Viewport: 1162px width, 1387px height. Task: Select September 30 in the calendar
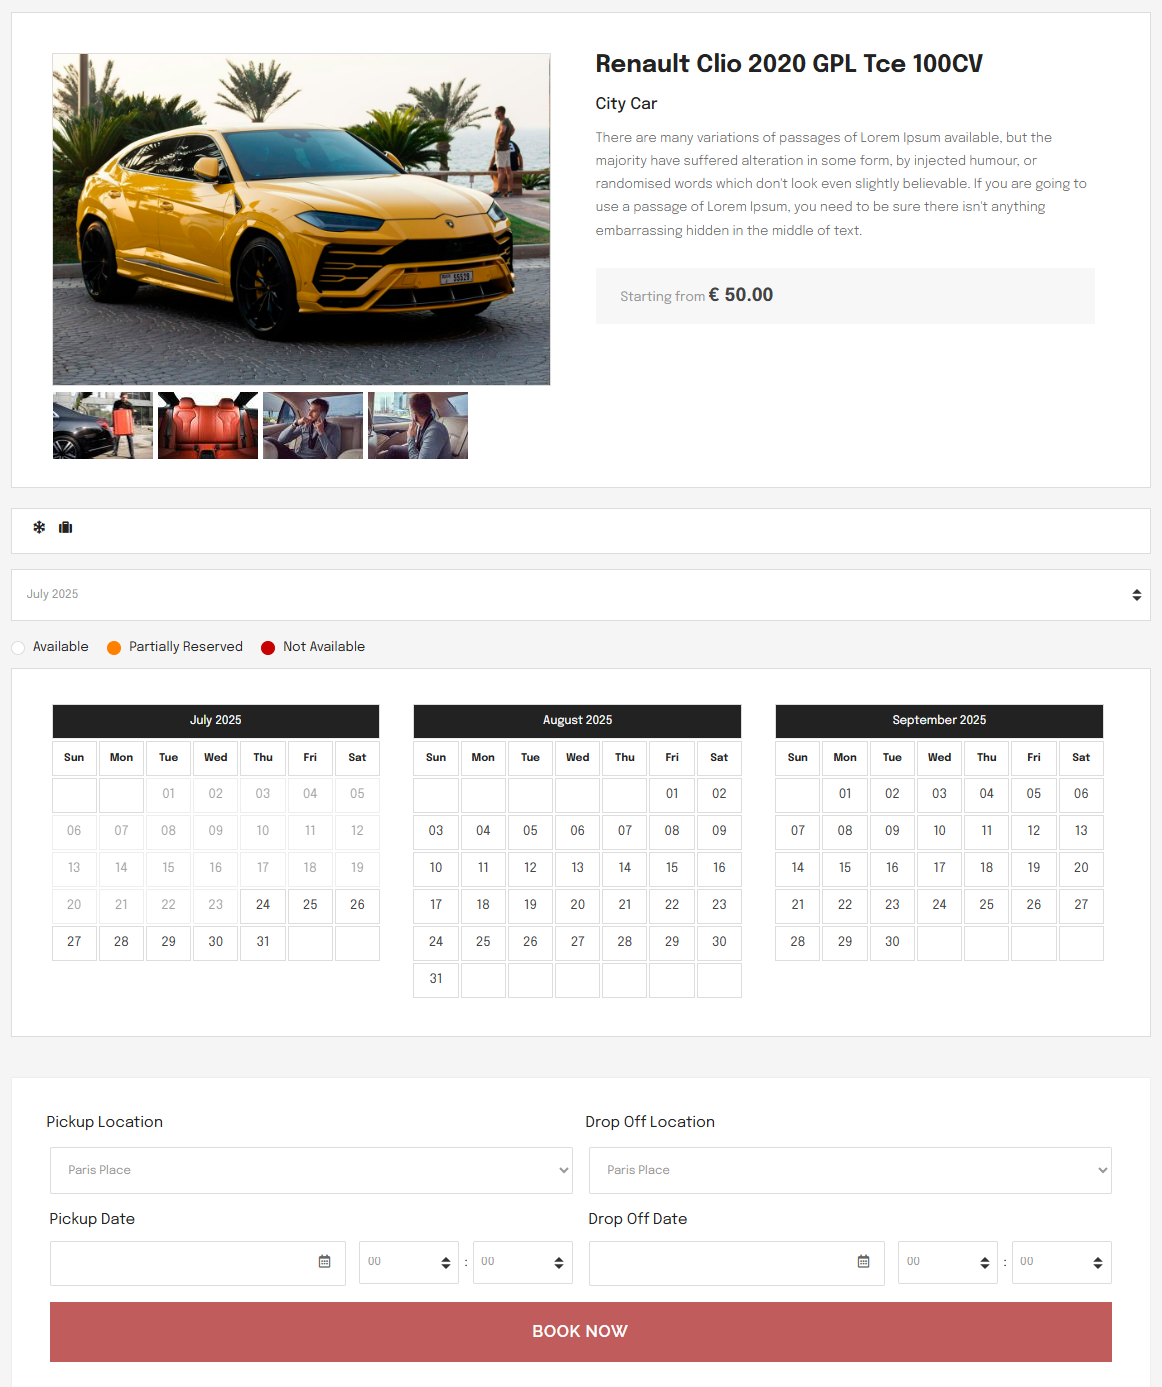tap(892, 942)
